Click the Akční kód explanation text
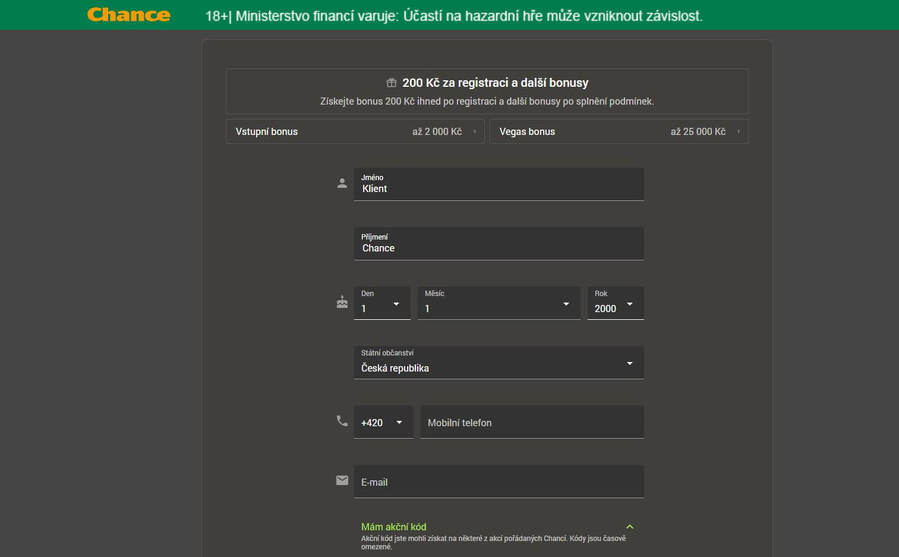Viewport: 899px width, 557px height. tap(493, 543)
